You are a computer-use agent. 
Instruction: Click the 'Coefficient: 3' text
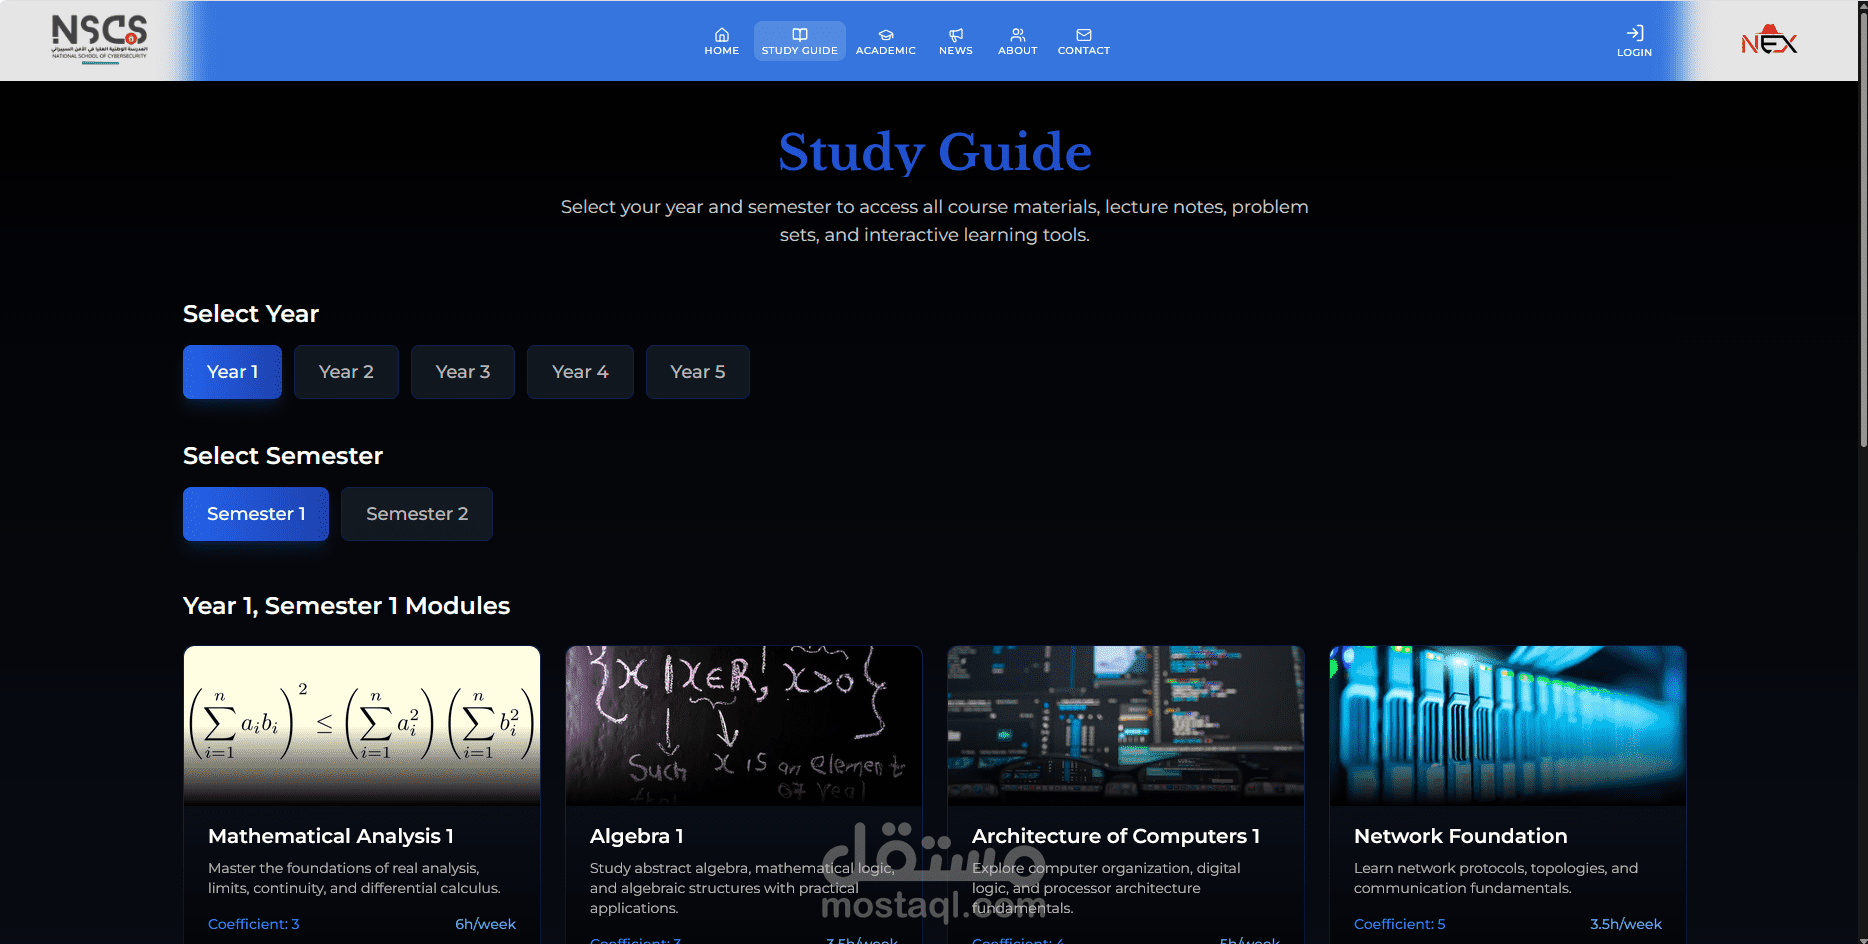coord(254,924)
